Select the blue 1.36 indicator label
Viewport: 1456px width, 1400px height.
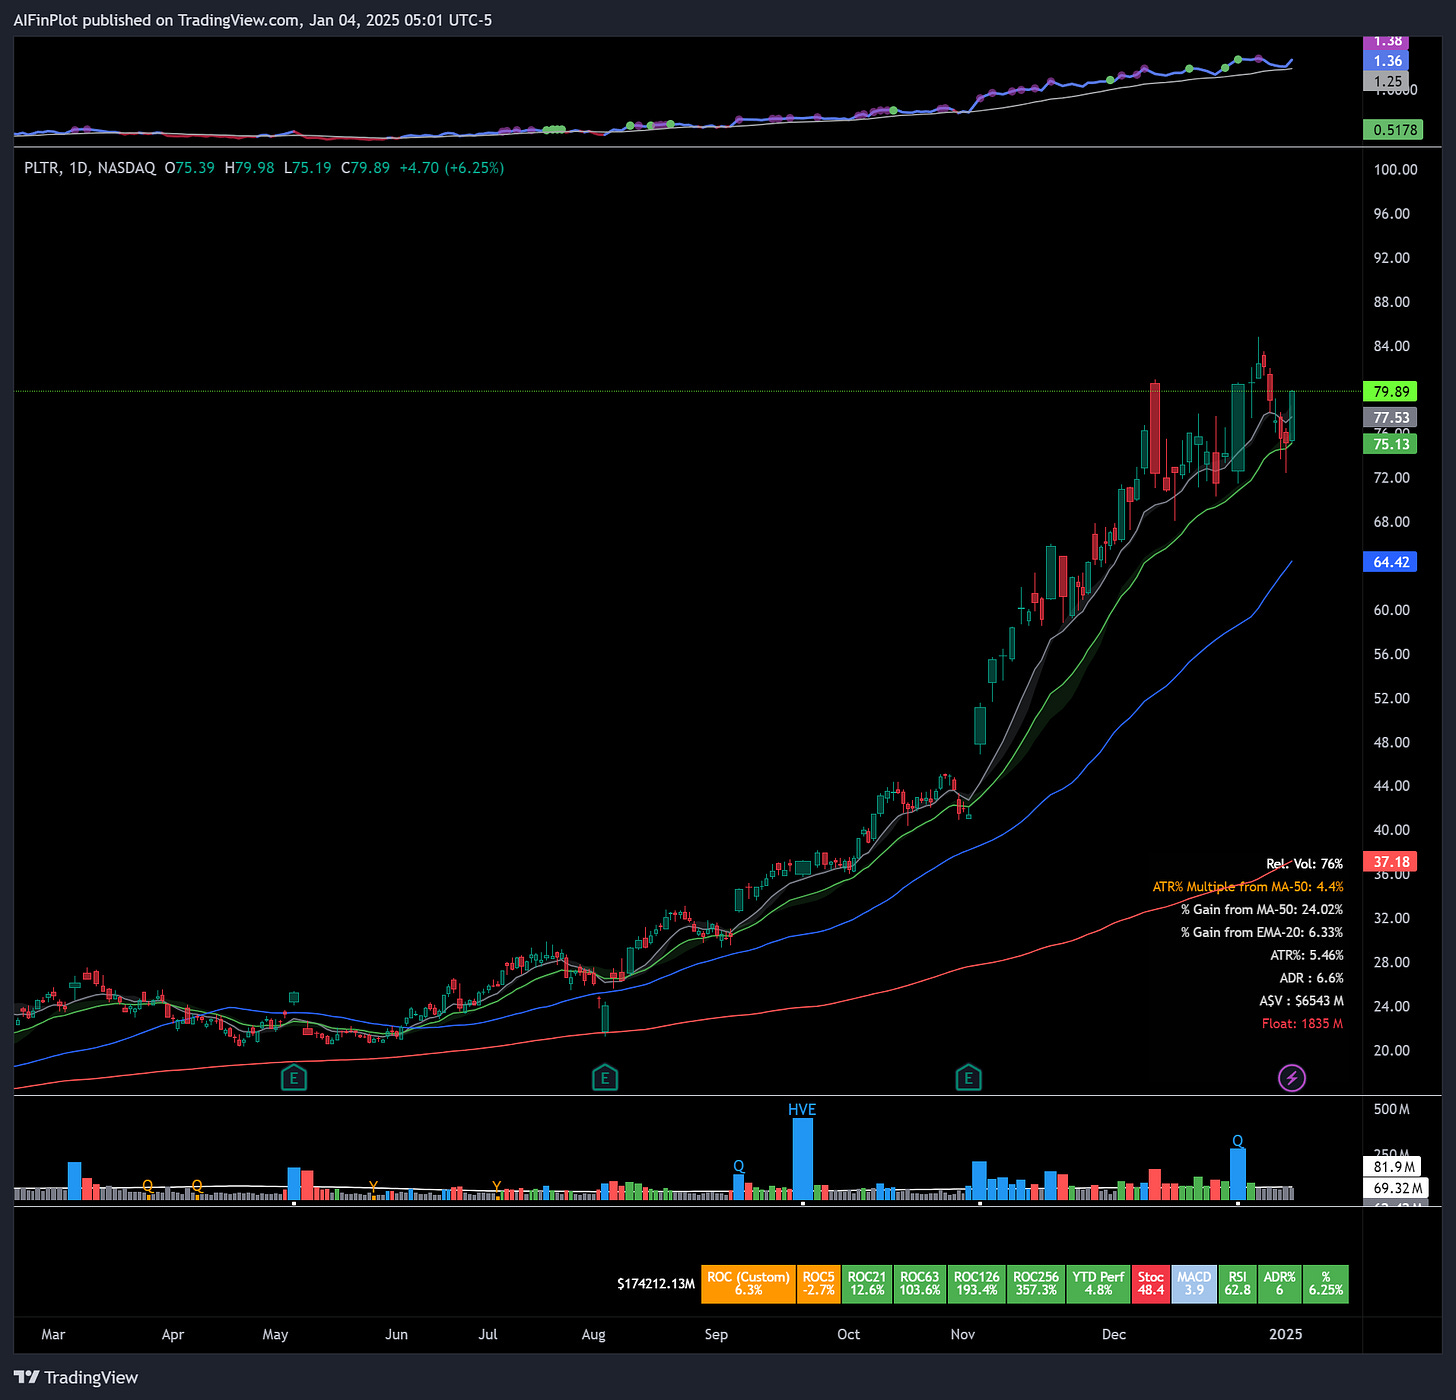(x=1387, y=61)
